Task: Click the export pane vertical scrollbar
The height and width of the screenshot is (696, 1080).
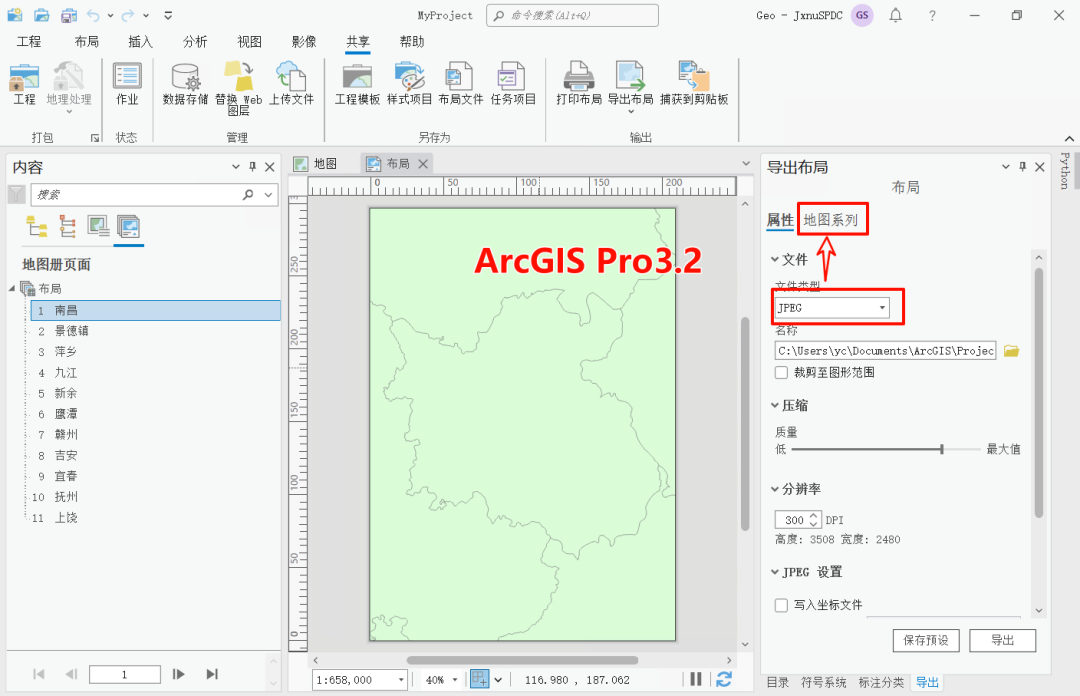Action: [x=1039, y=393]
